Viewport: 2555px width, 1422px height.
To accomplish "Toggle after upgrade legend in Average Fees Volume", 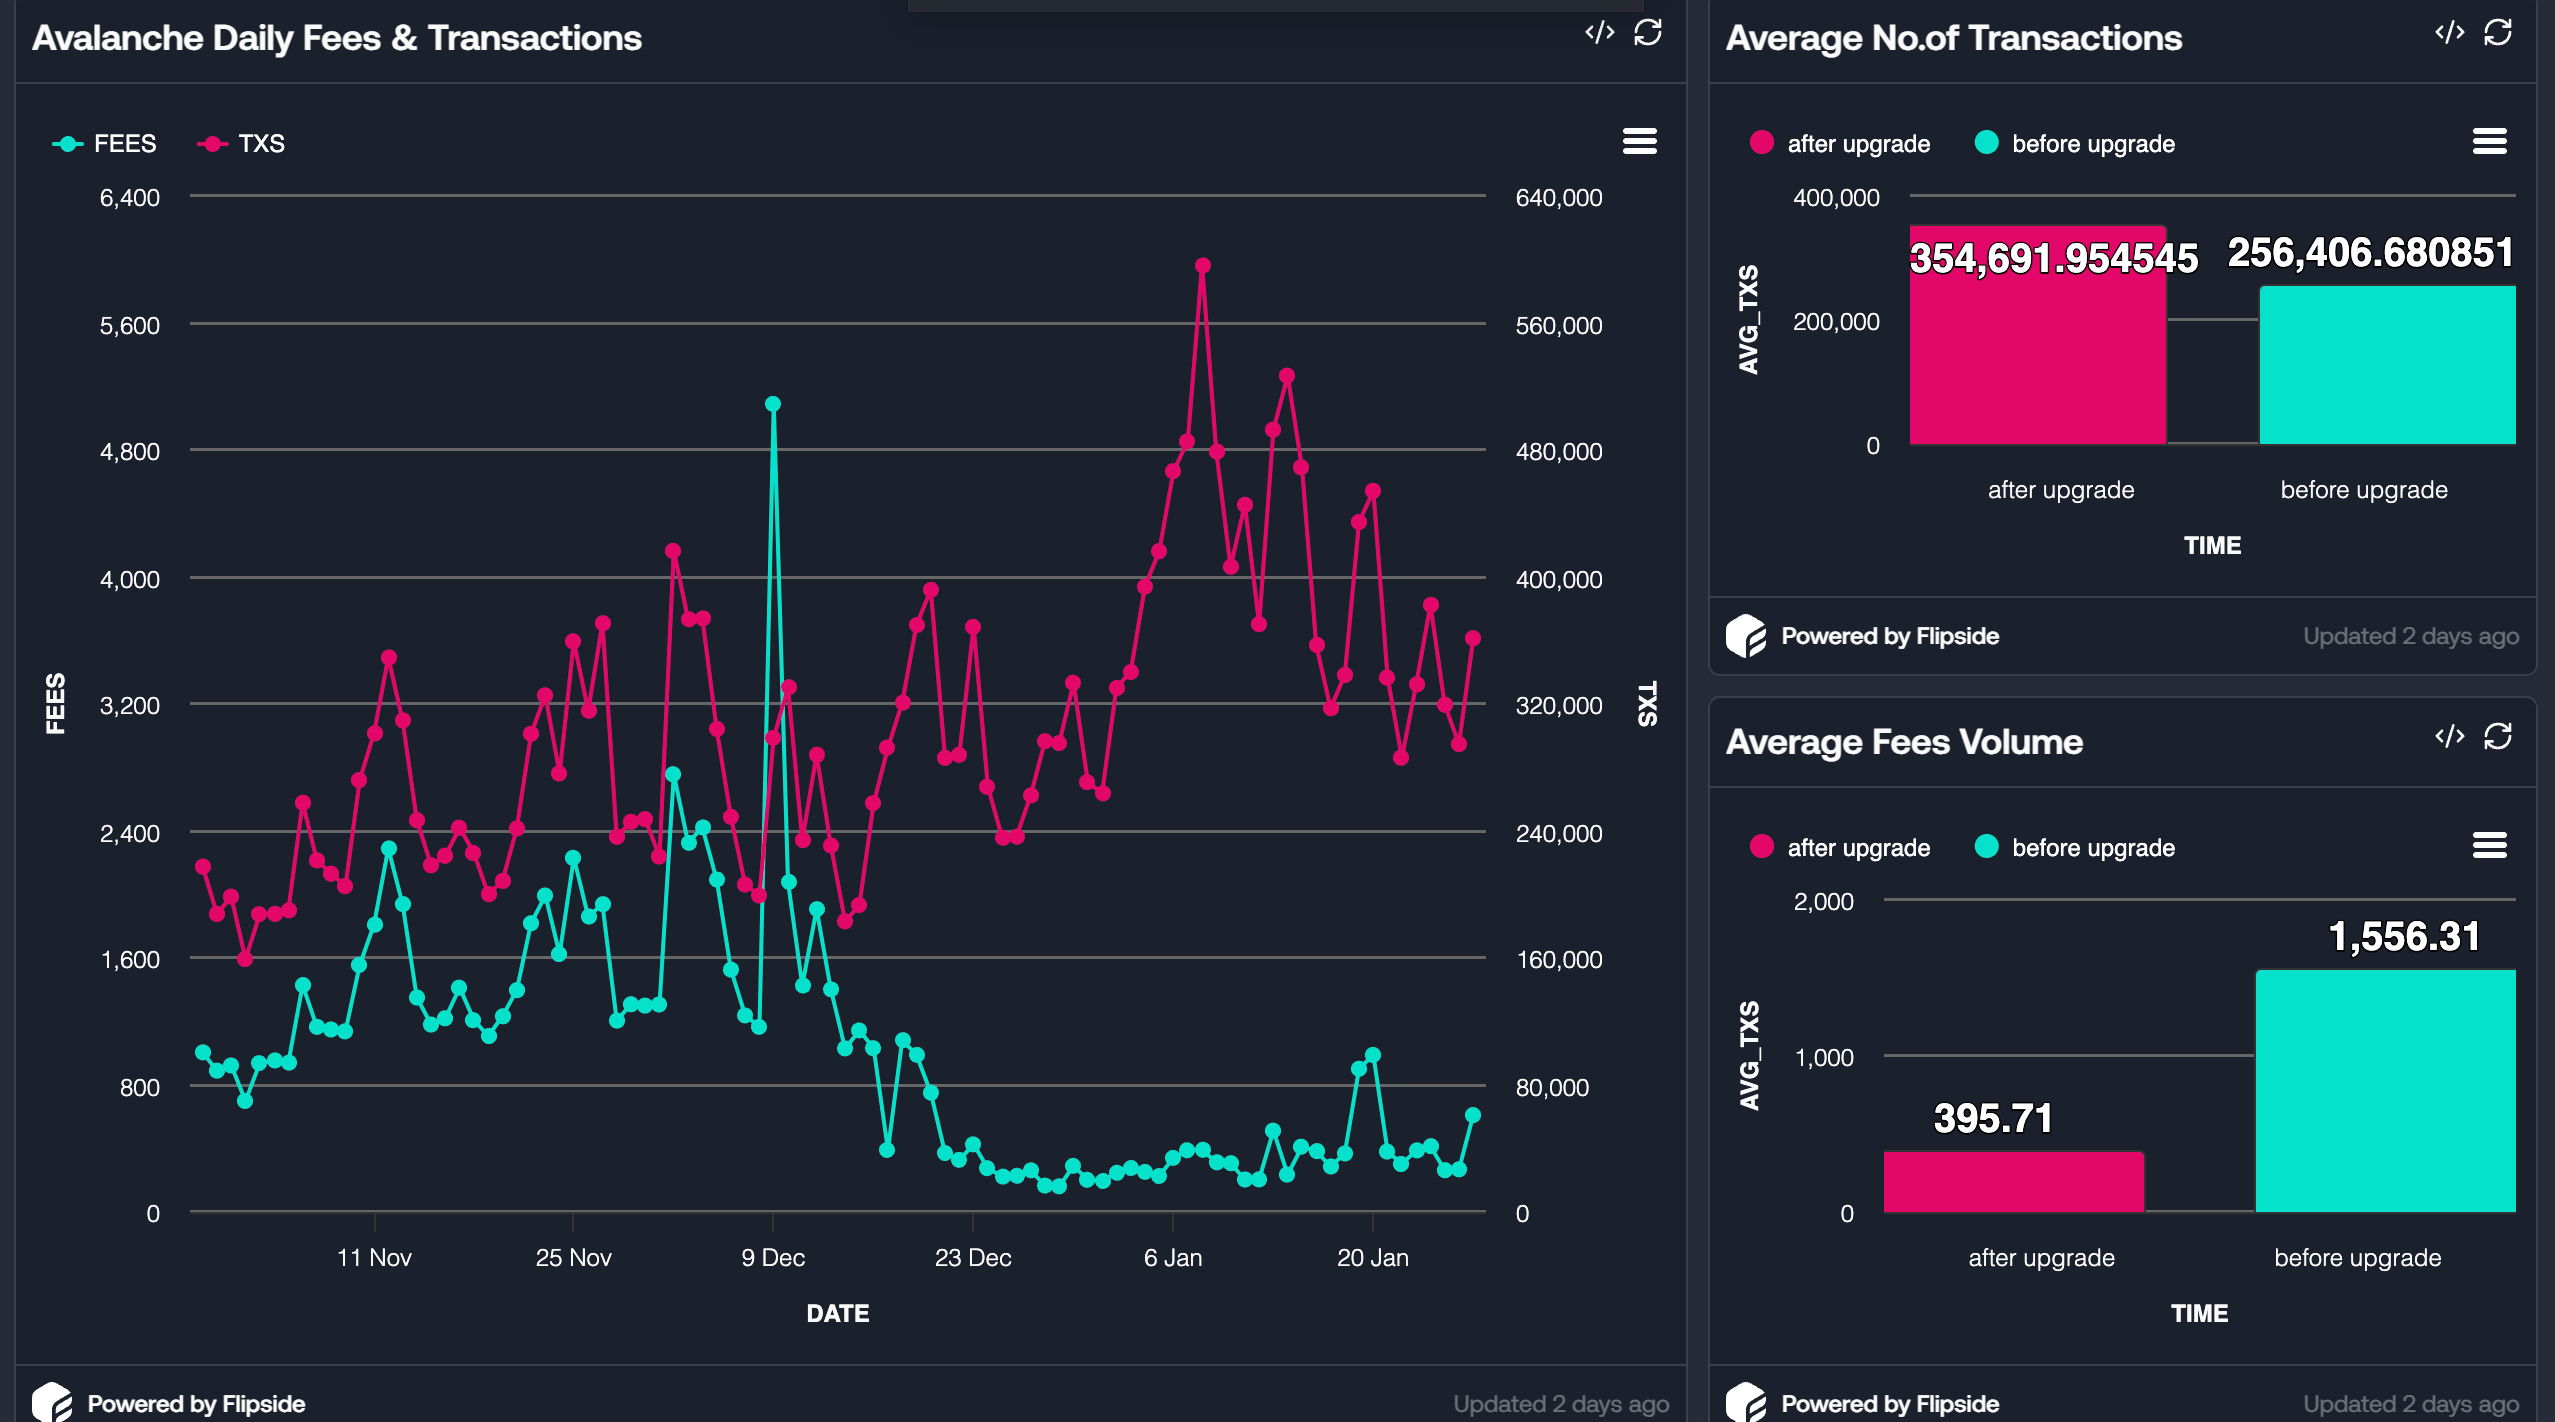I will 1840,848.
